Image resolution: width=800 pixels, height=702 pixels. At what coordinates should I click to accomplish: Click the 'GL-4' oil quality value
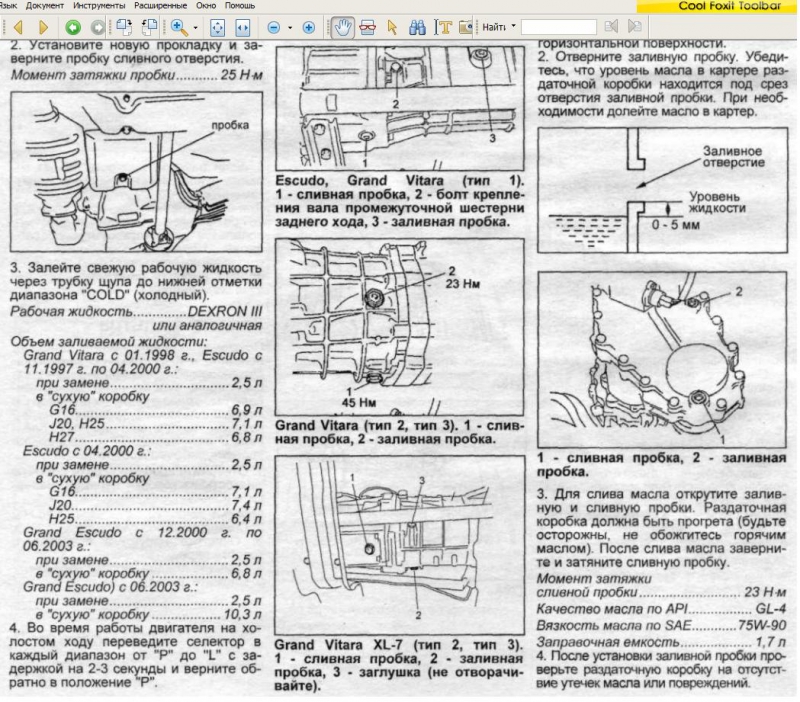[x=770, y=609]
